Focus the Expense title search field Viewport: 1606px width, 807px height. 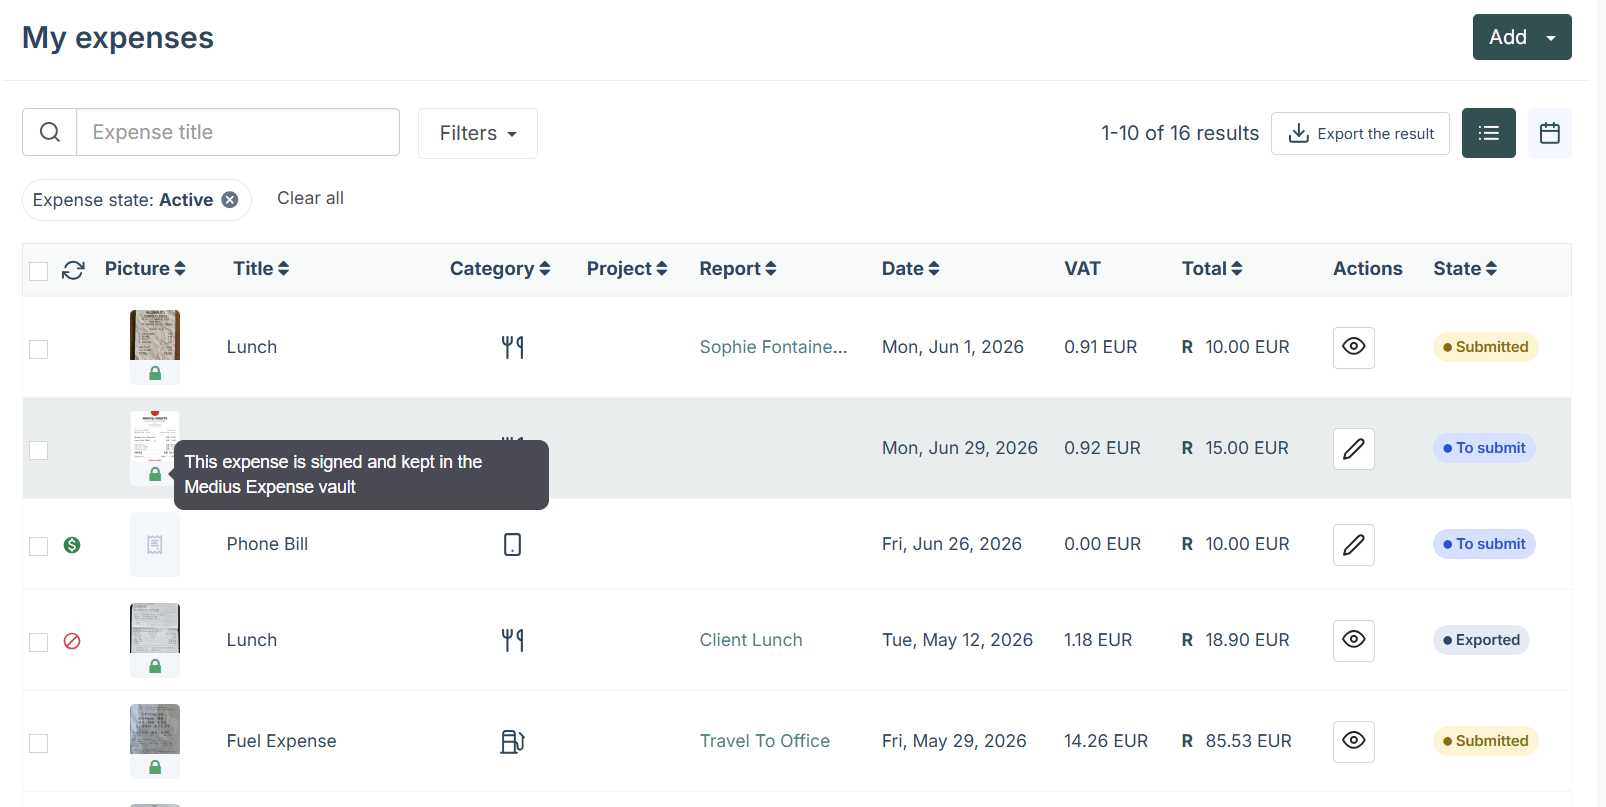click(238, 132)
